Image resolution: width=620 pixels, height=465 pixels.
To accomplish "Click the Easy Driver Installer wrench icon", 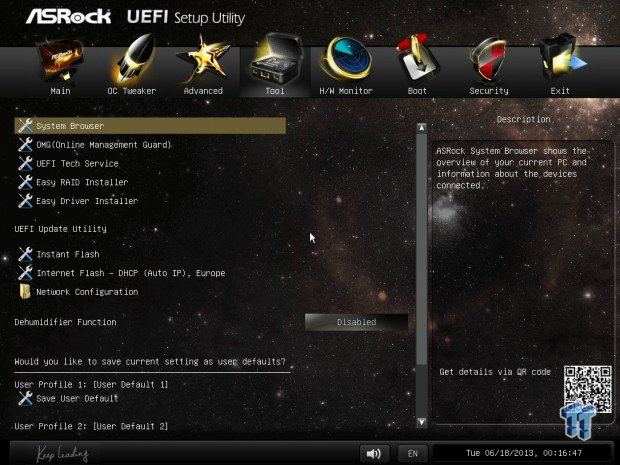I will [25, 201].
